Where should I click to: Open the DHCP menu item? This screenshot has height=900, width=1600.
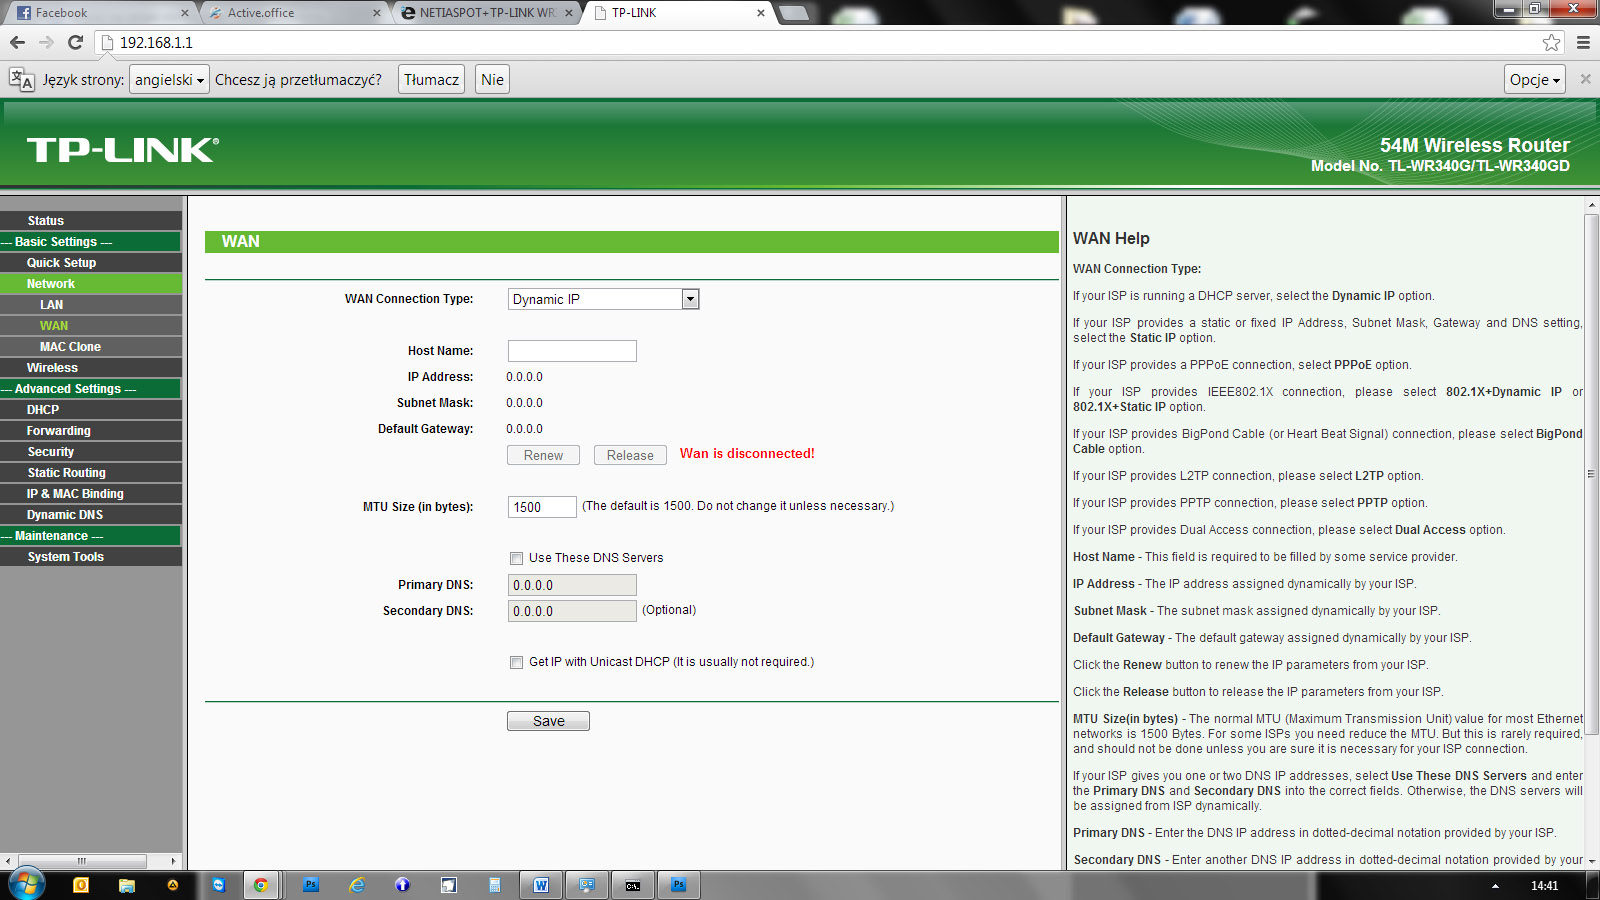pos(43,410)
